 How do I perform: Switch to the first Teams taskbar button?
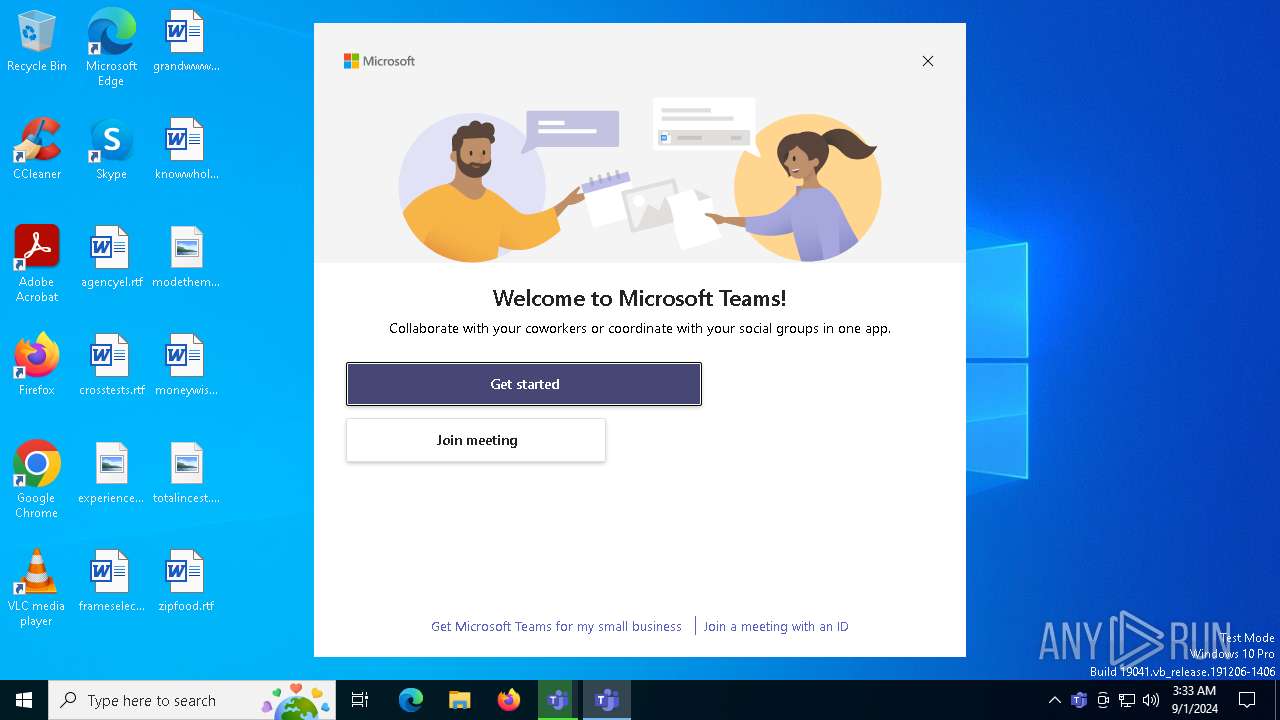(558, 700)
